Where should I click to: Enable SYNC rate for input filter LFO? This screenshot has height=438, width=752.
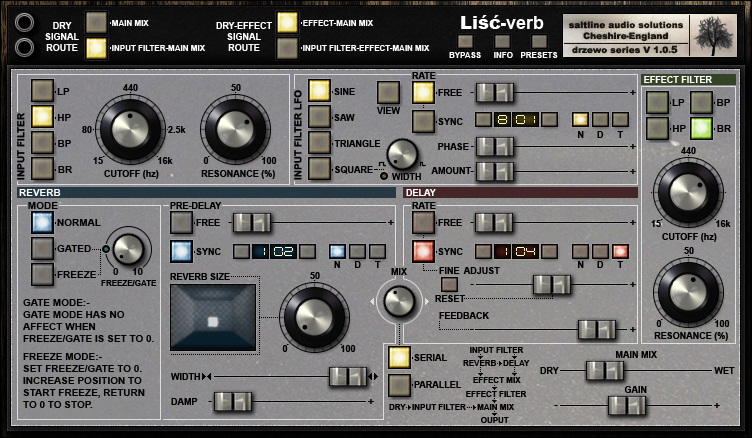click(423, 121)
